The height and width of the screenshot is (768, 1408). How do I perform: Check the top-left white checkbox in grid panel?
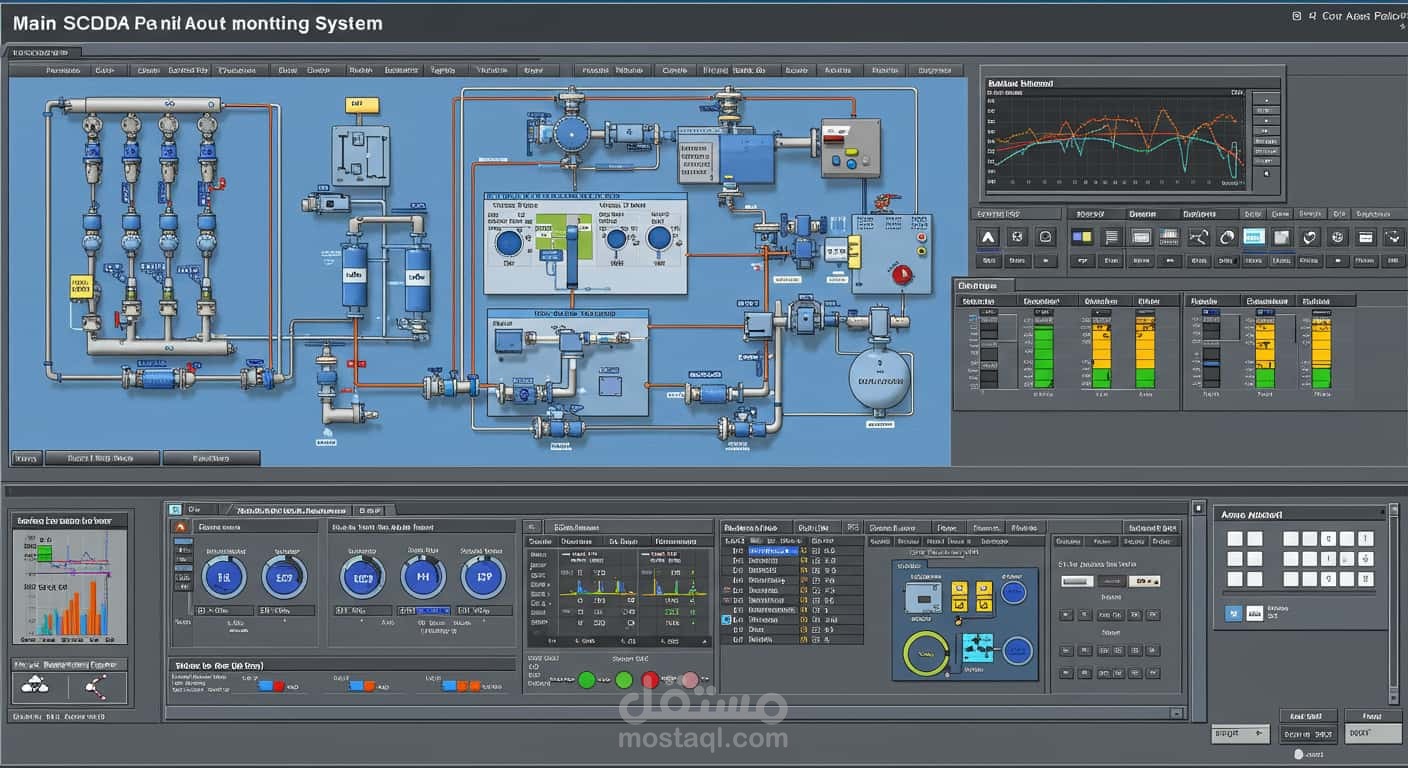click(x=1234, y=538)
